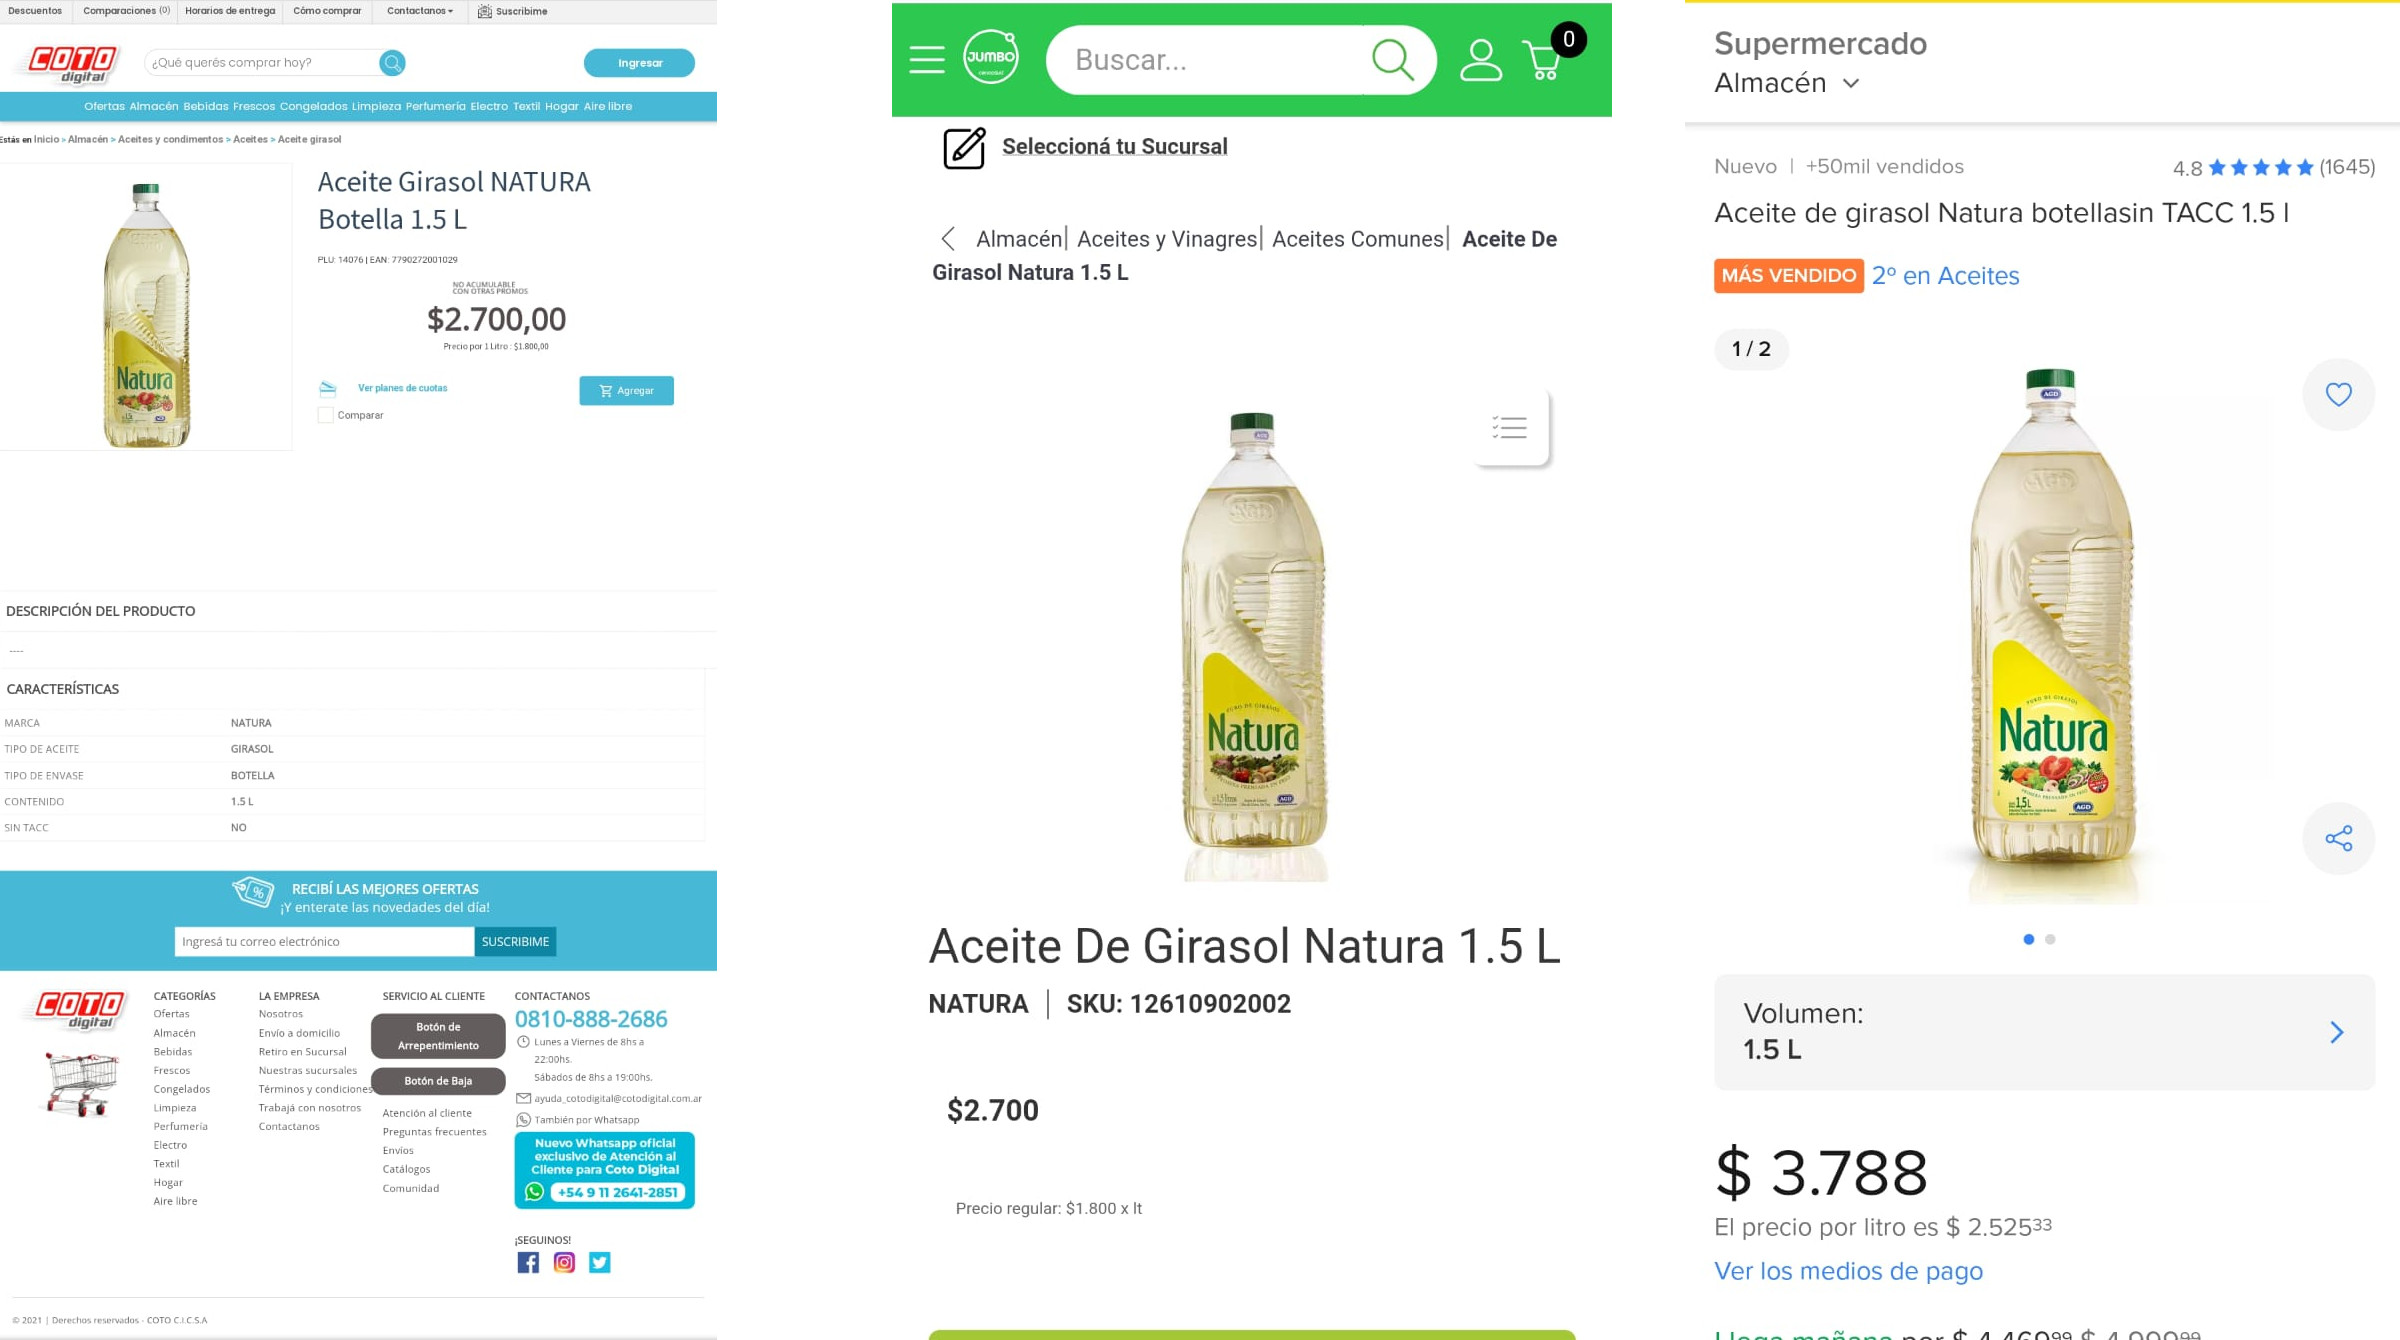
Task: Click the share icon beside product image
Action: click(x=2338, y=838)
